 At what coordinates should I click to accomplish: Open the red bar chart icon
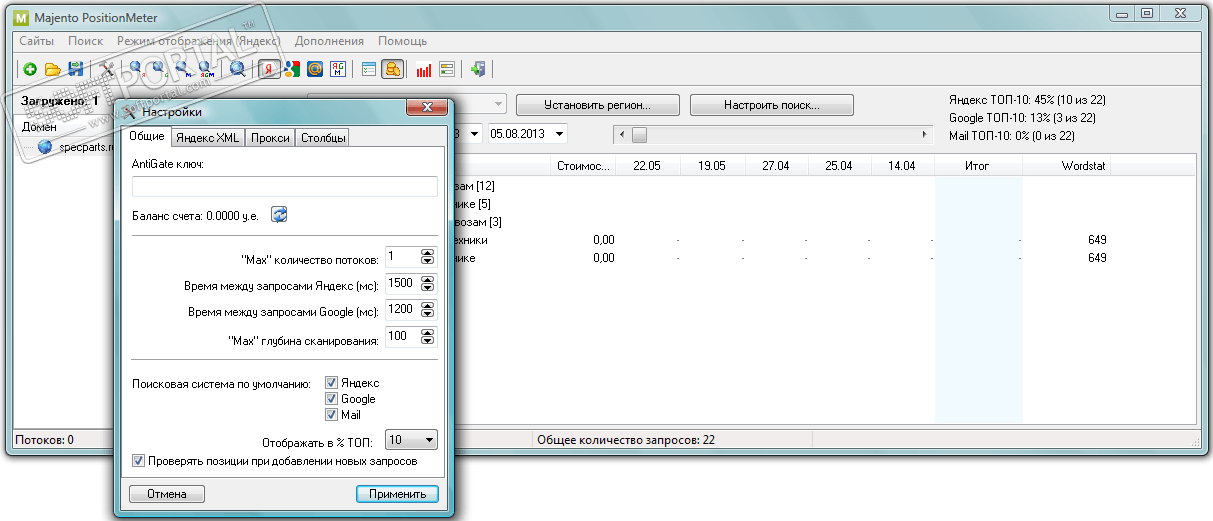coord(424,69)
